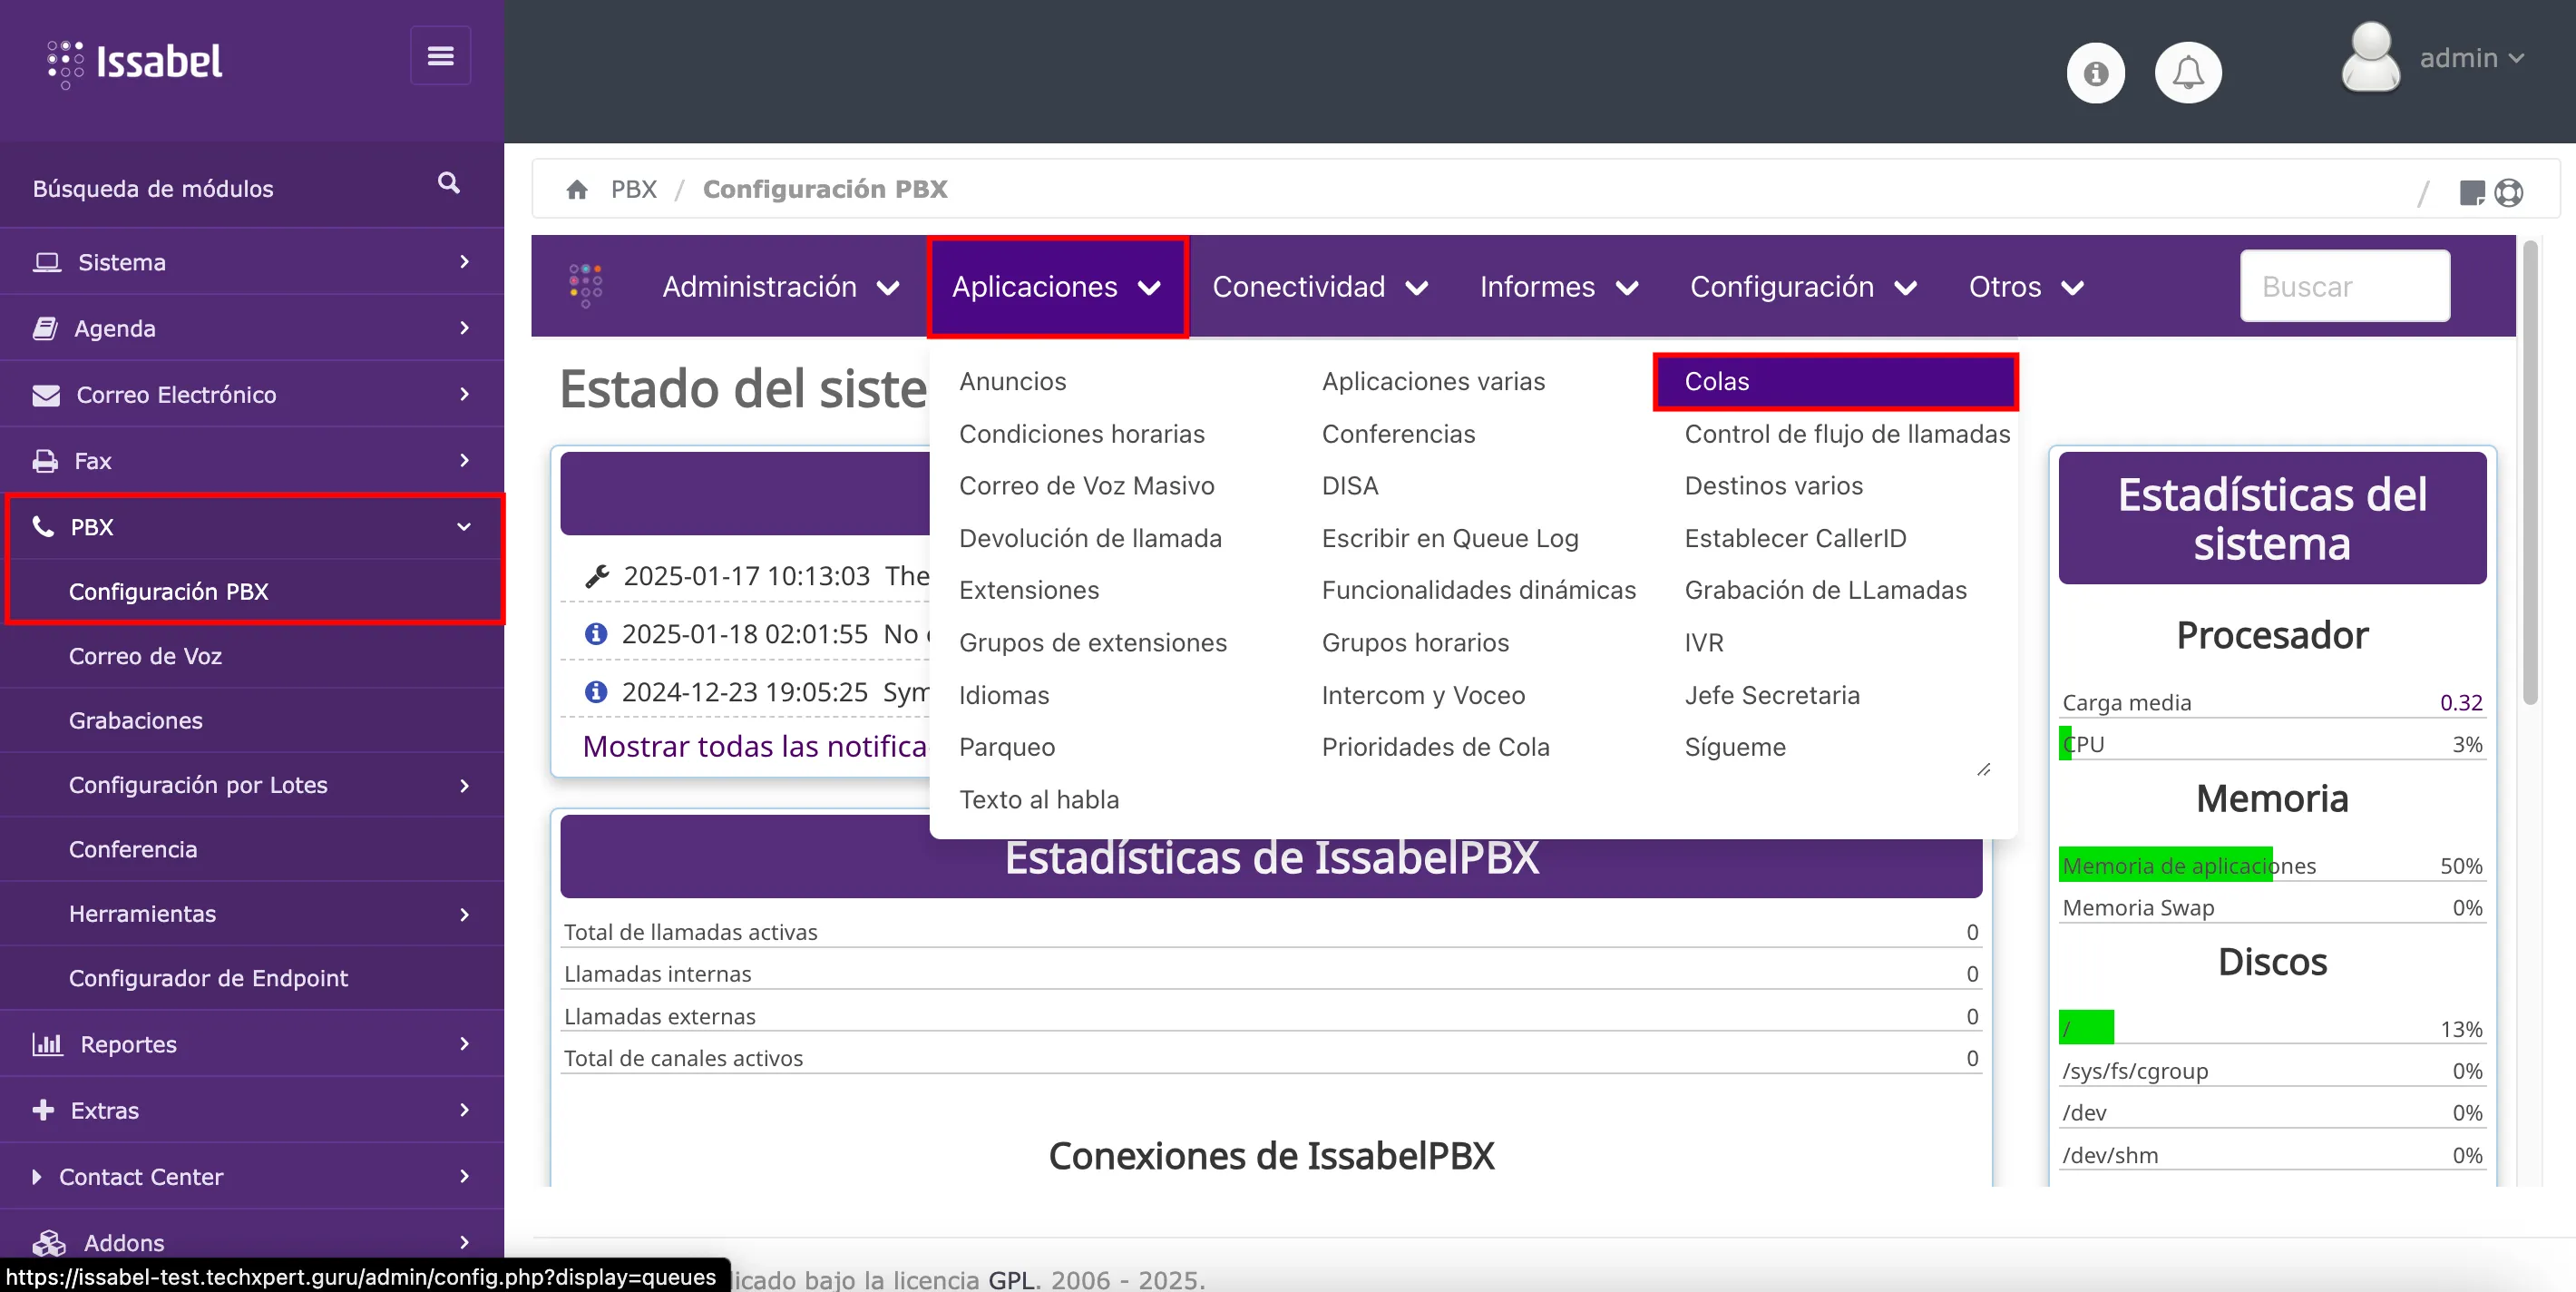This screenshot has width=2576, height=1292.
Task: Collapse the PBX section using its chevron
Action: pos(464,527)
